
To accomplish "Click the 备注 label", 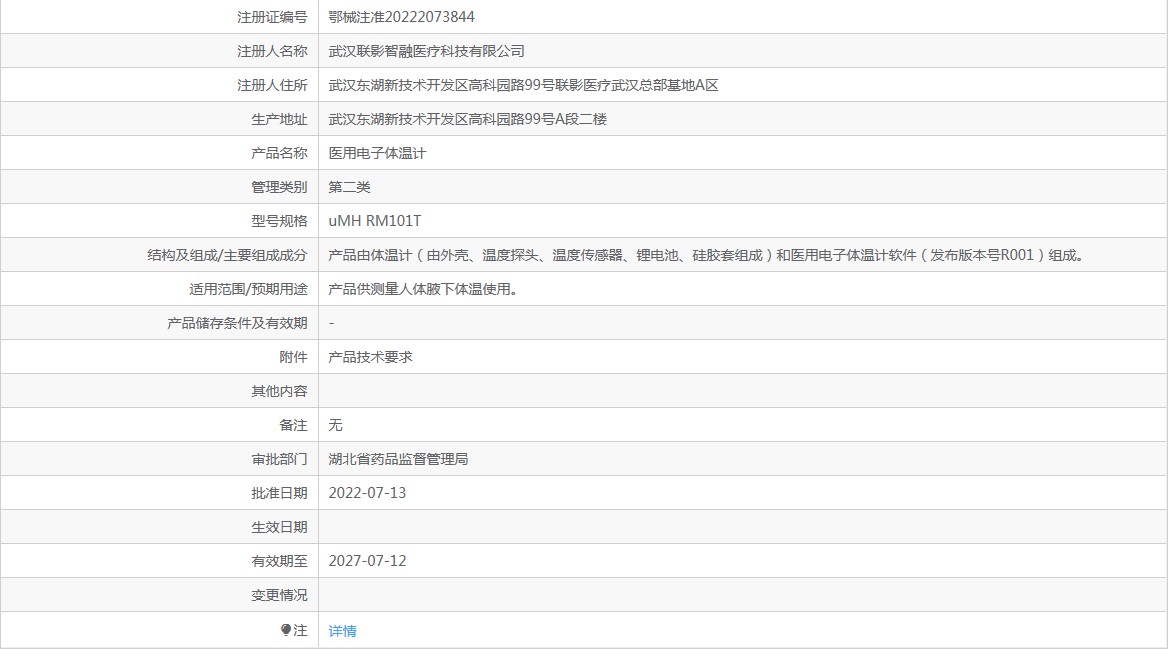I will click(x=293, y=425).
